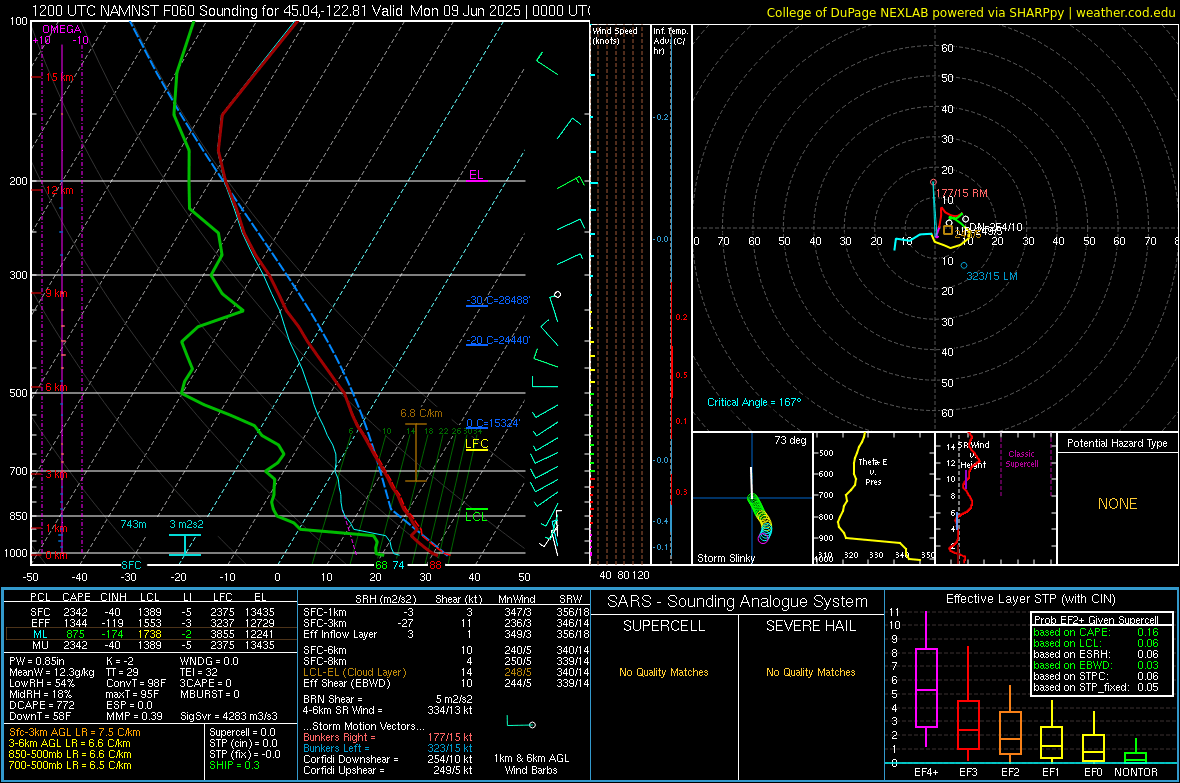Click the NONE hazard type value
Viewport: 1180px width, 783px height.
coord(1118,504)
